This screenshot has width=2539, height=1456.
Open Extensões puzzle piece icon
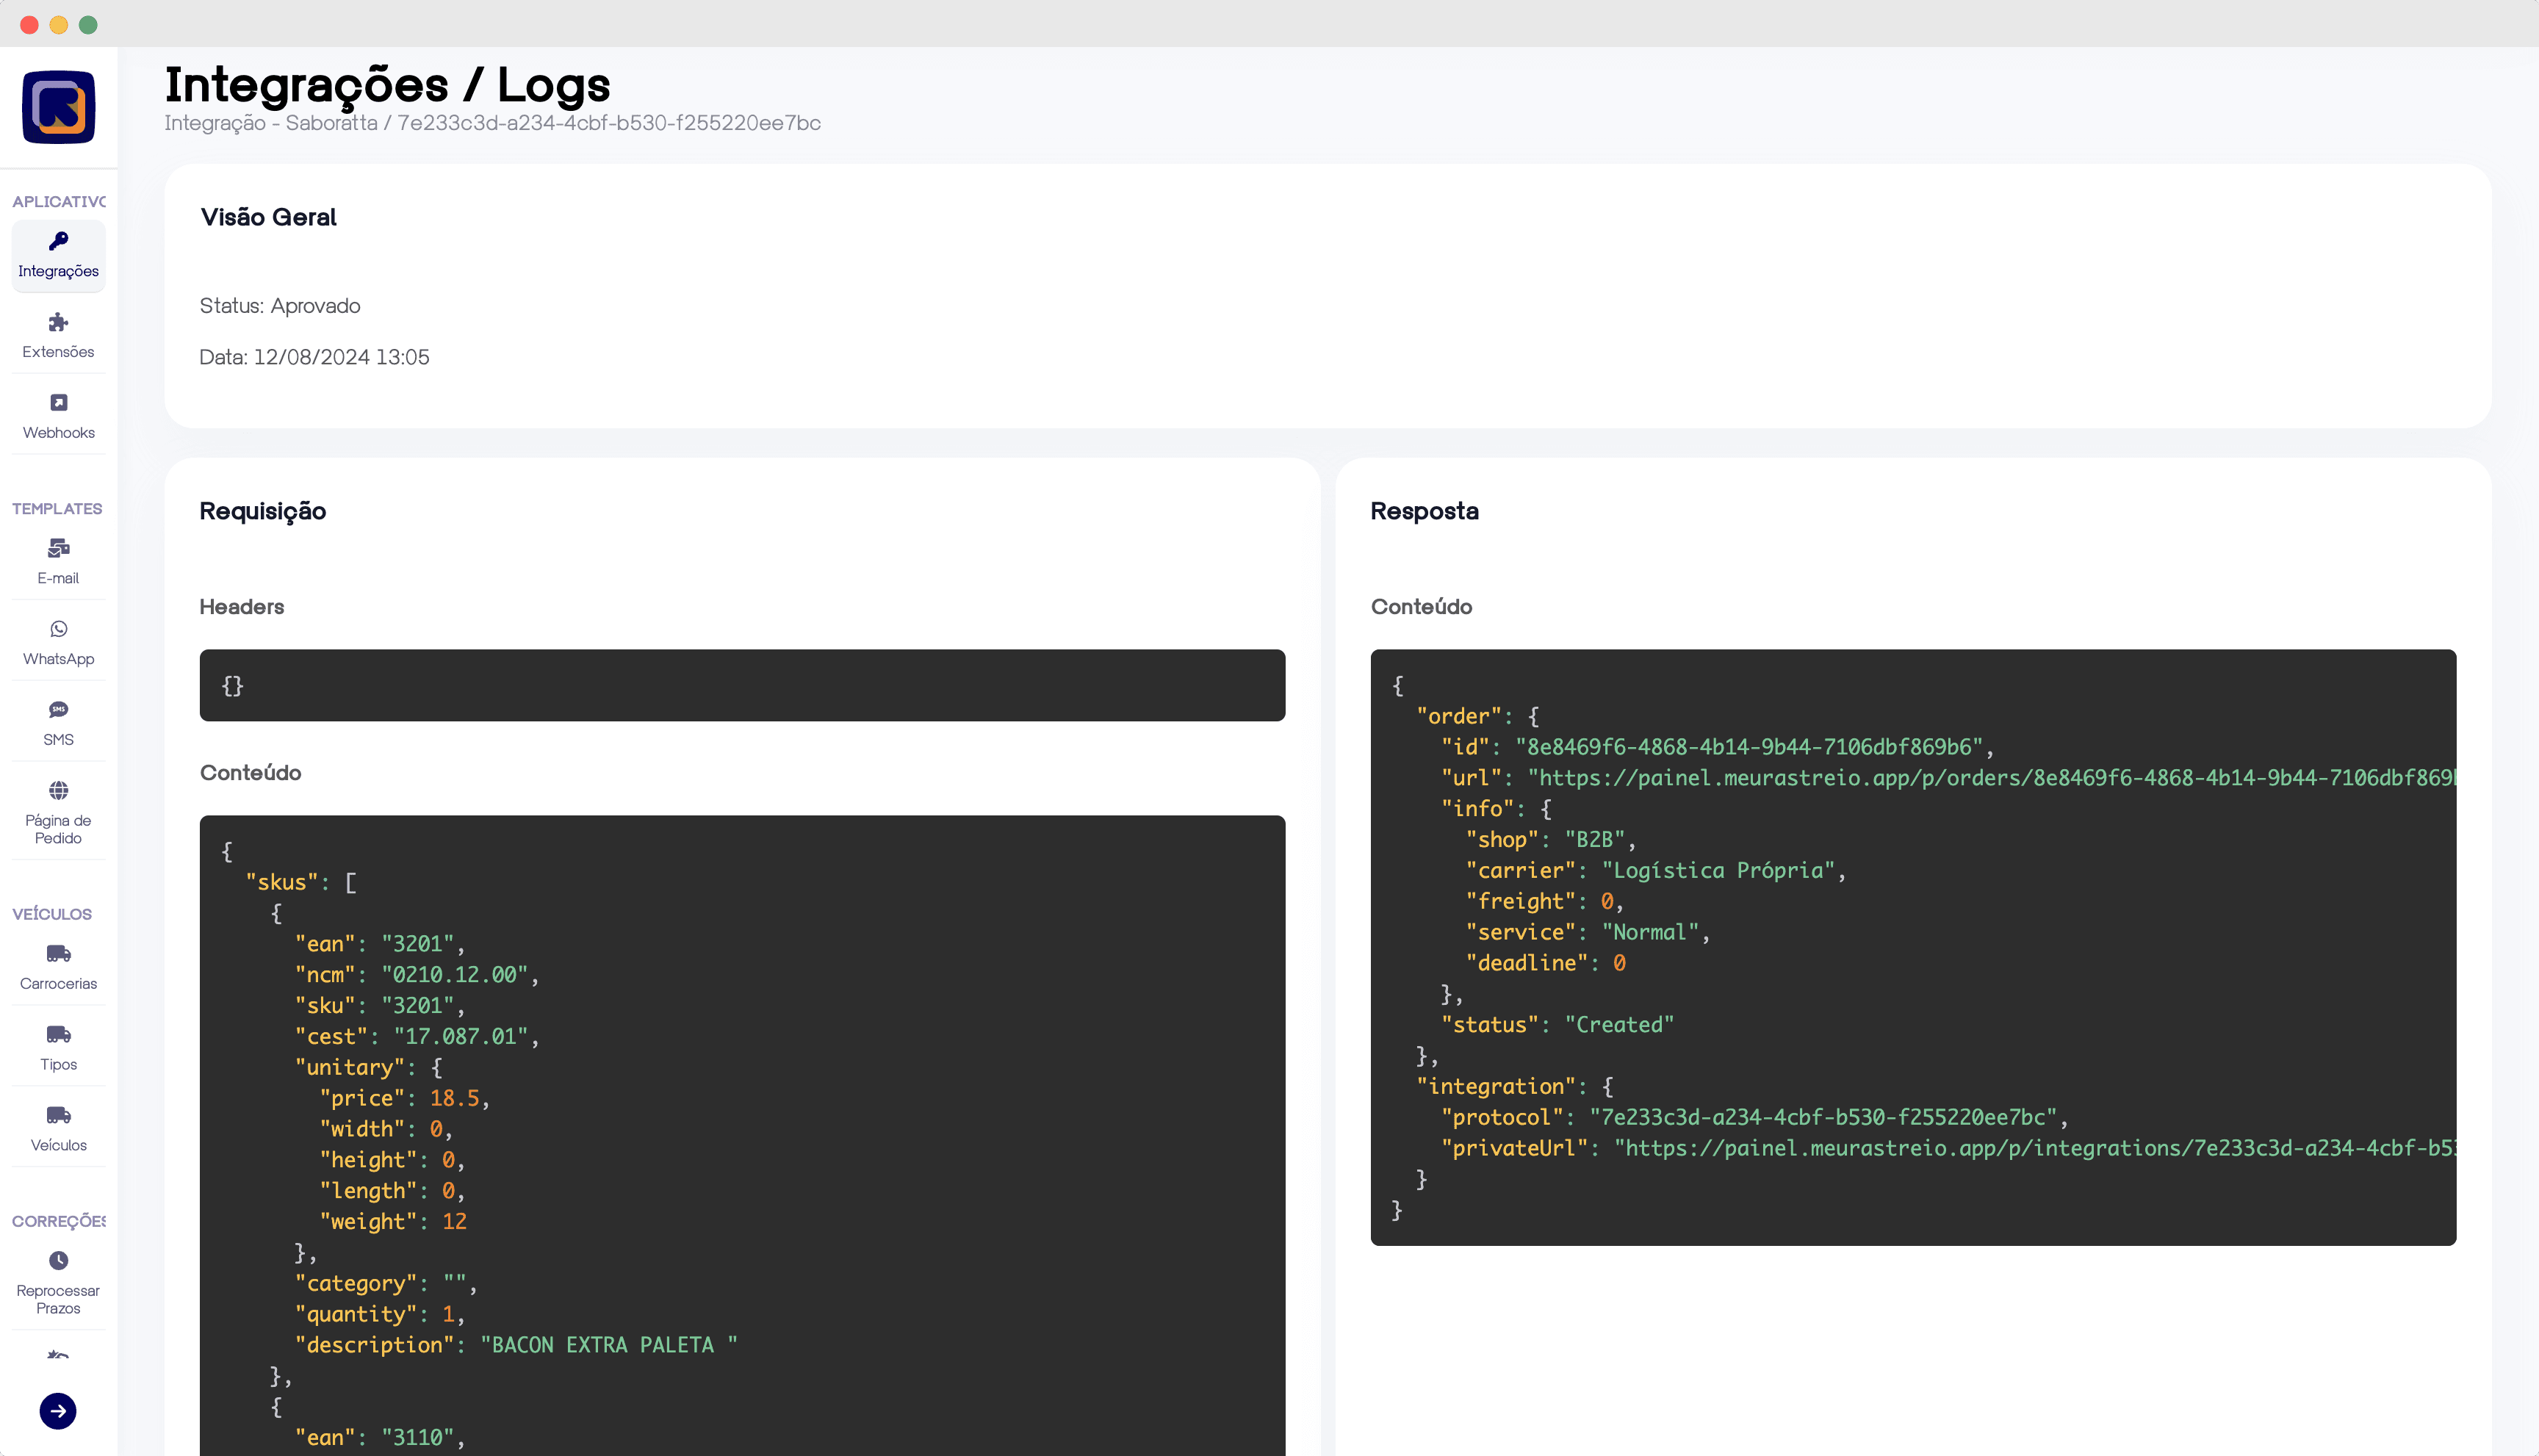click(58, 322)
